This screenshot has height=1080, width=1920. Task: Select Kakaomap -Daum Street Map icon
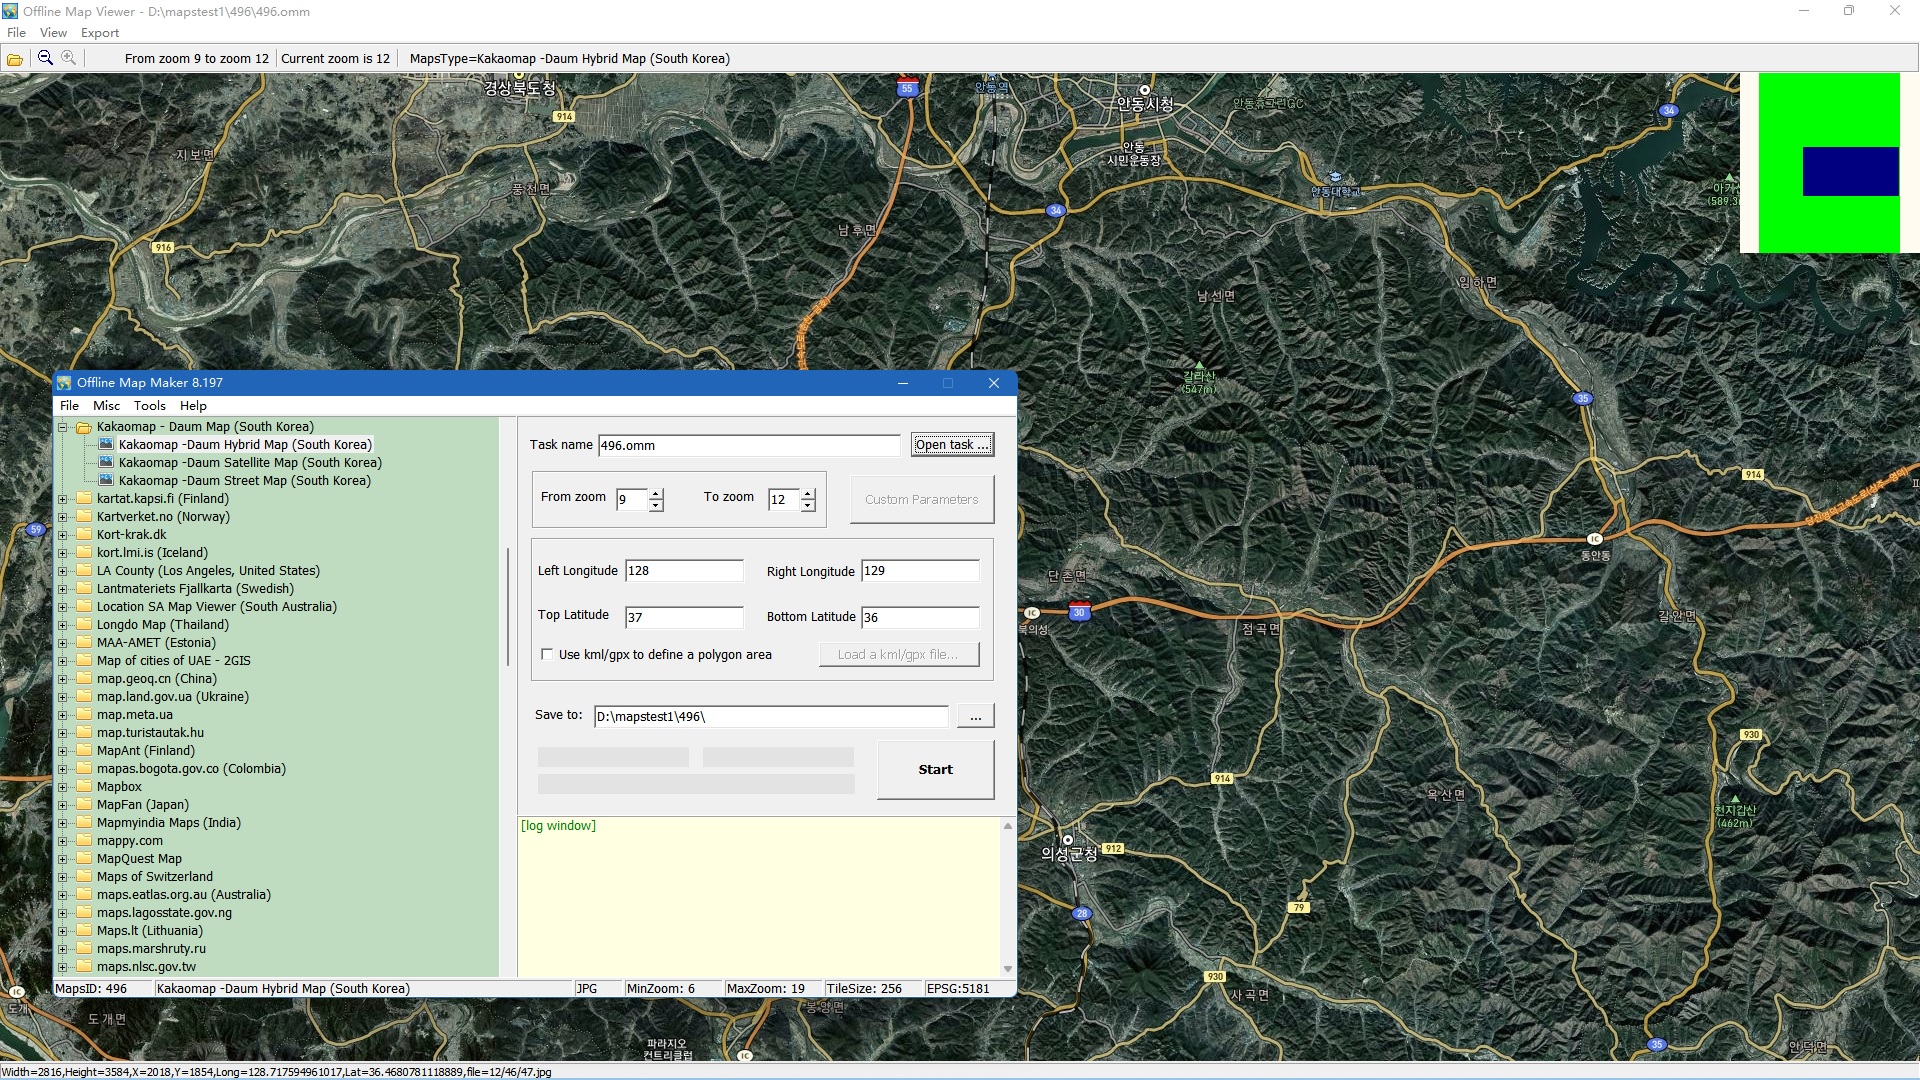point(106,480)
